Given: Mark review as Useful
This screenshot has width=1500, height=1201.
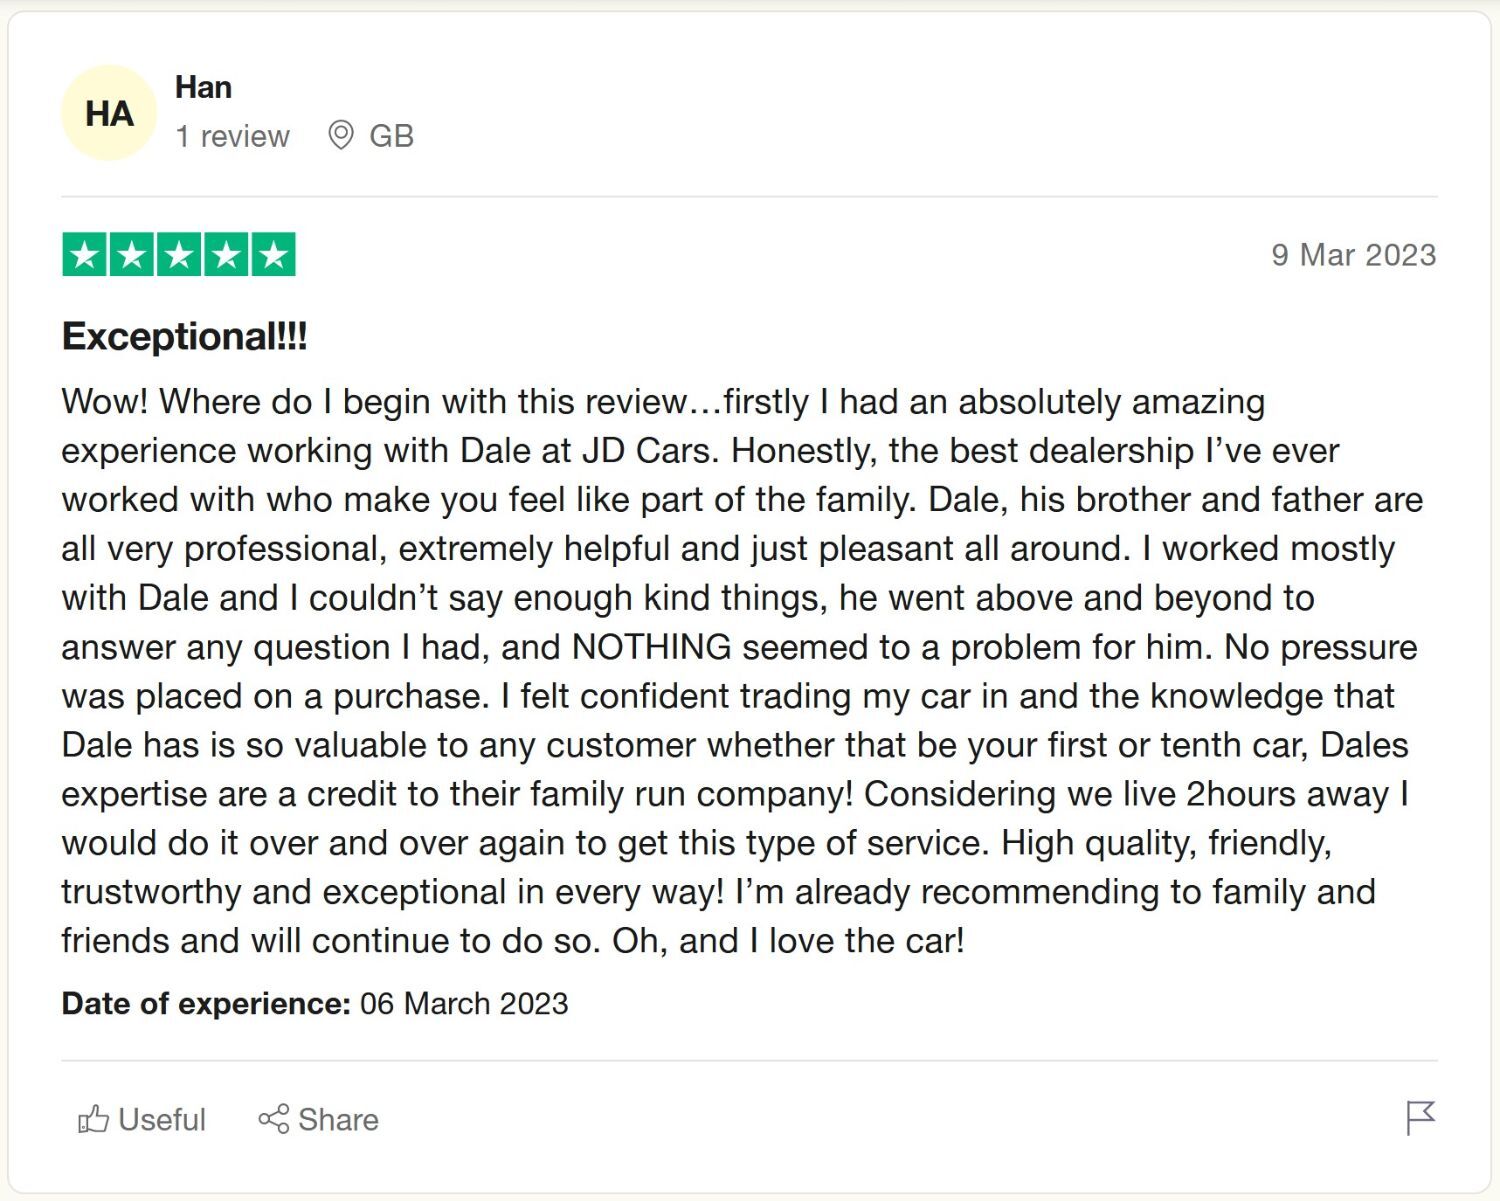Looking at the screenshot, I should [x=142, y=1119].
